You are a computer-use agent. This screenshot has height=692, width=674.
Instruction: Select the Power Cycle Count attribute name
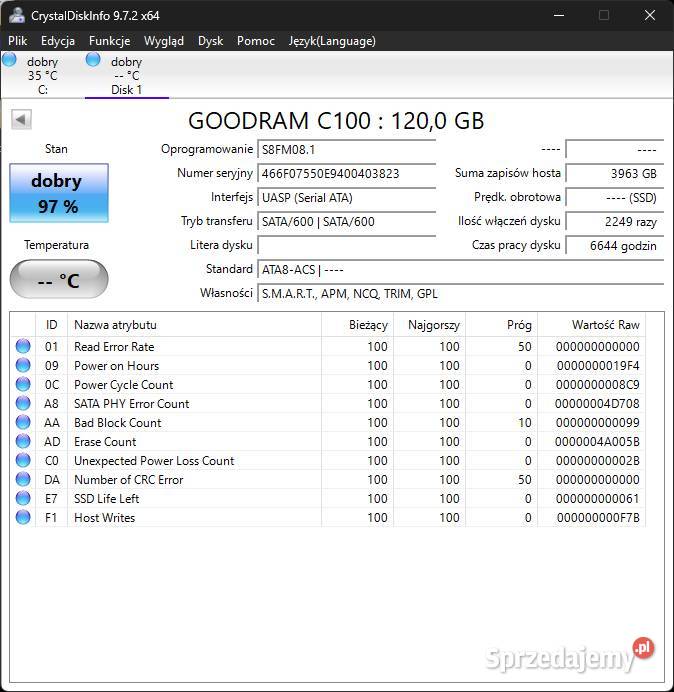(x=124, y=385)
